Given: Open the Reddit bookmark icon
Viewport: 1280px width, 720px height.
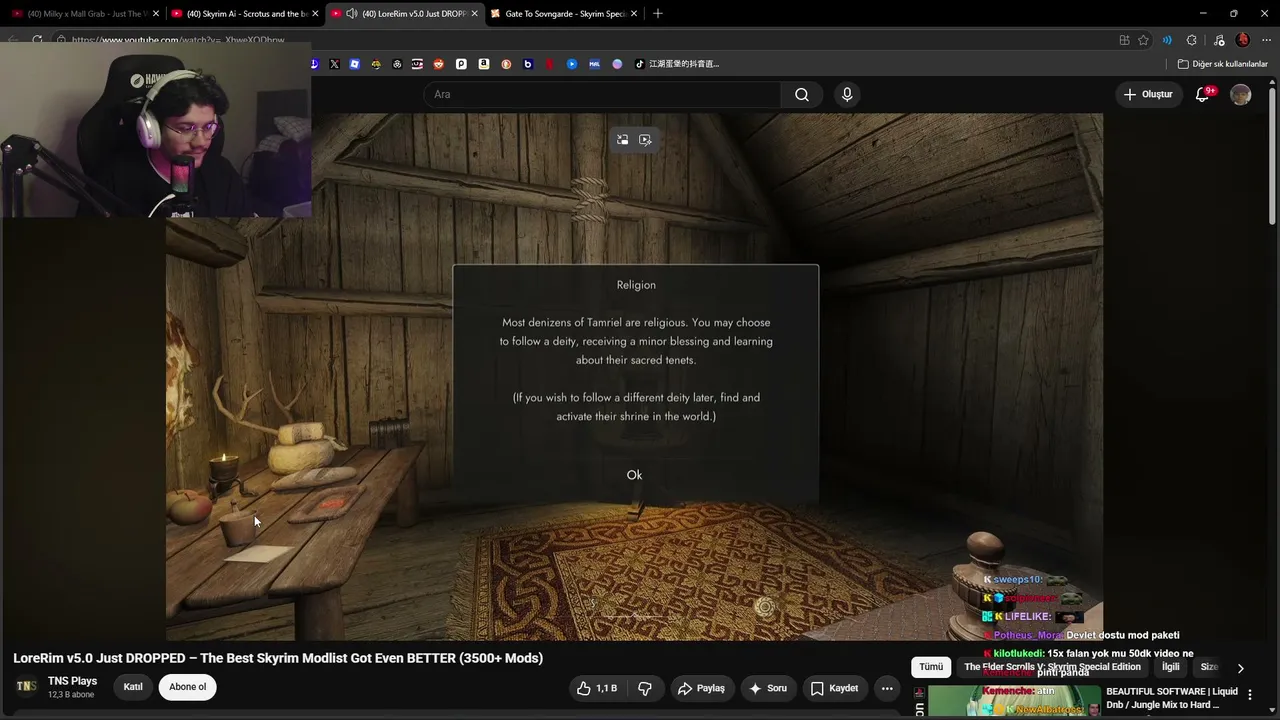Looking at the screenshot, I should point(439,64).
